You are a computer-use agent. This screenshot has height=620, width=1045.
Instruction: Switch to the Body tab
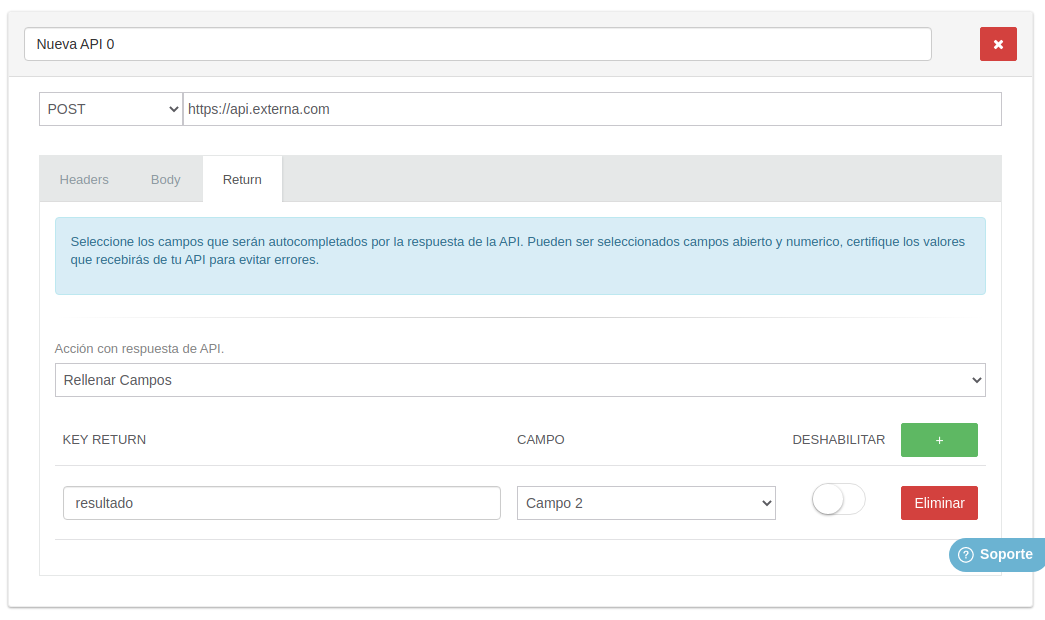pos(165,179)
